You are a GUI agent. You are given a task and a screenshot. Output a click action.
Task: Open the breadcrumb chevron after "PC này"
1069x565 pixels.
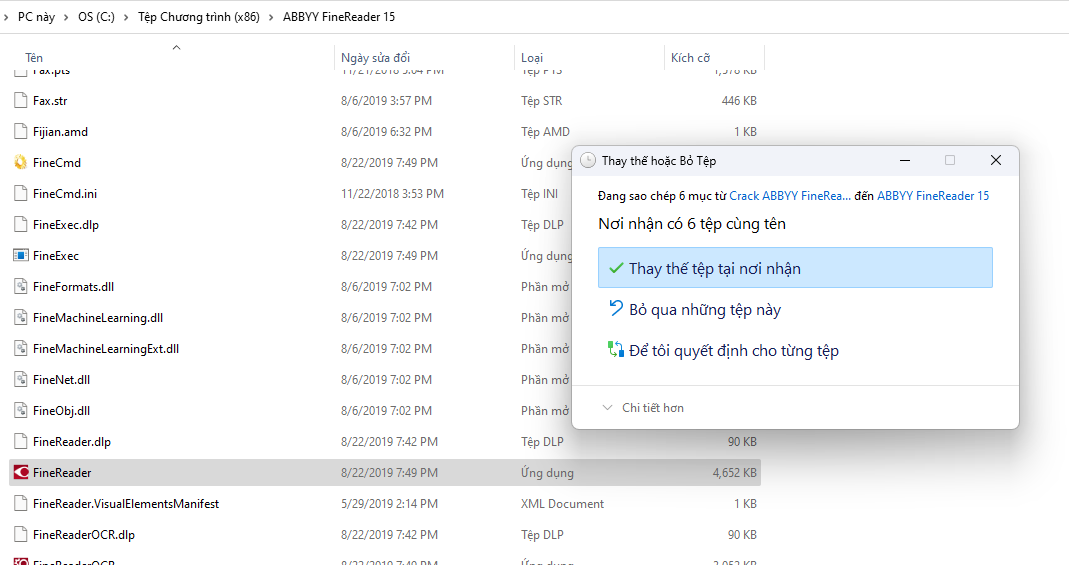[x=66, y=17]
